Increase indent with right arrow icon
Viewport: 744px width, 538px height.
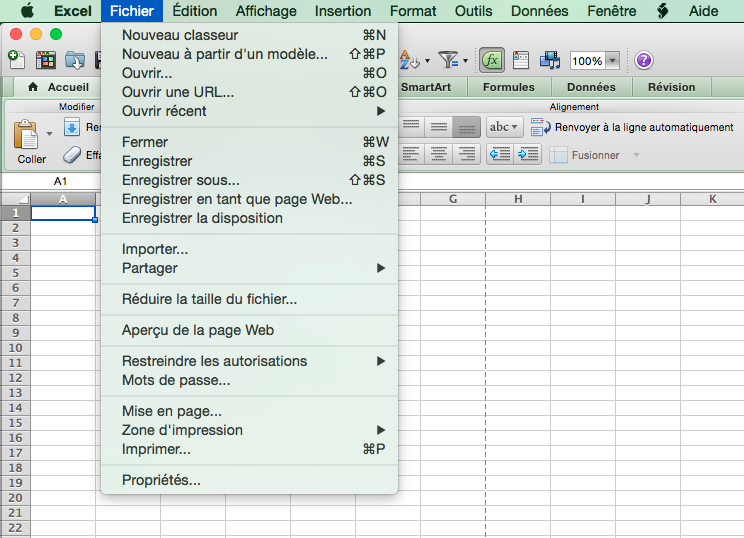[x=528, y=154]
